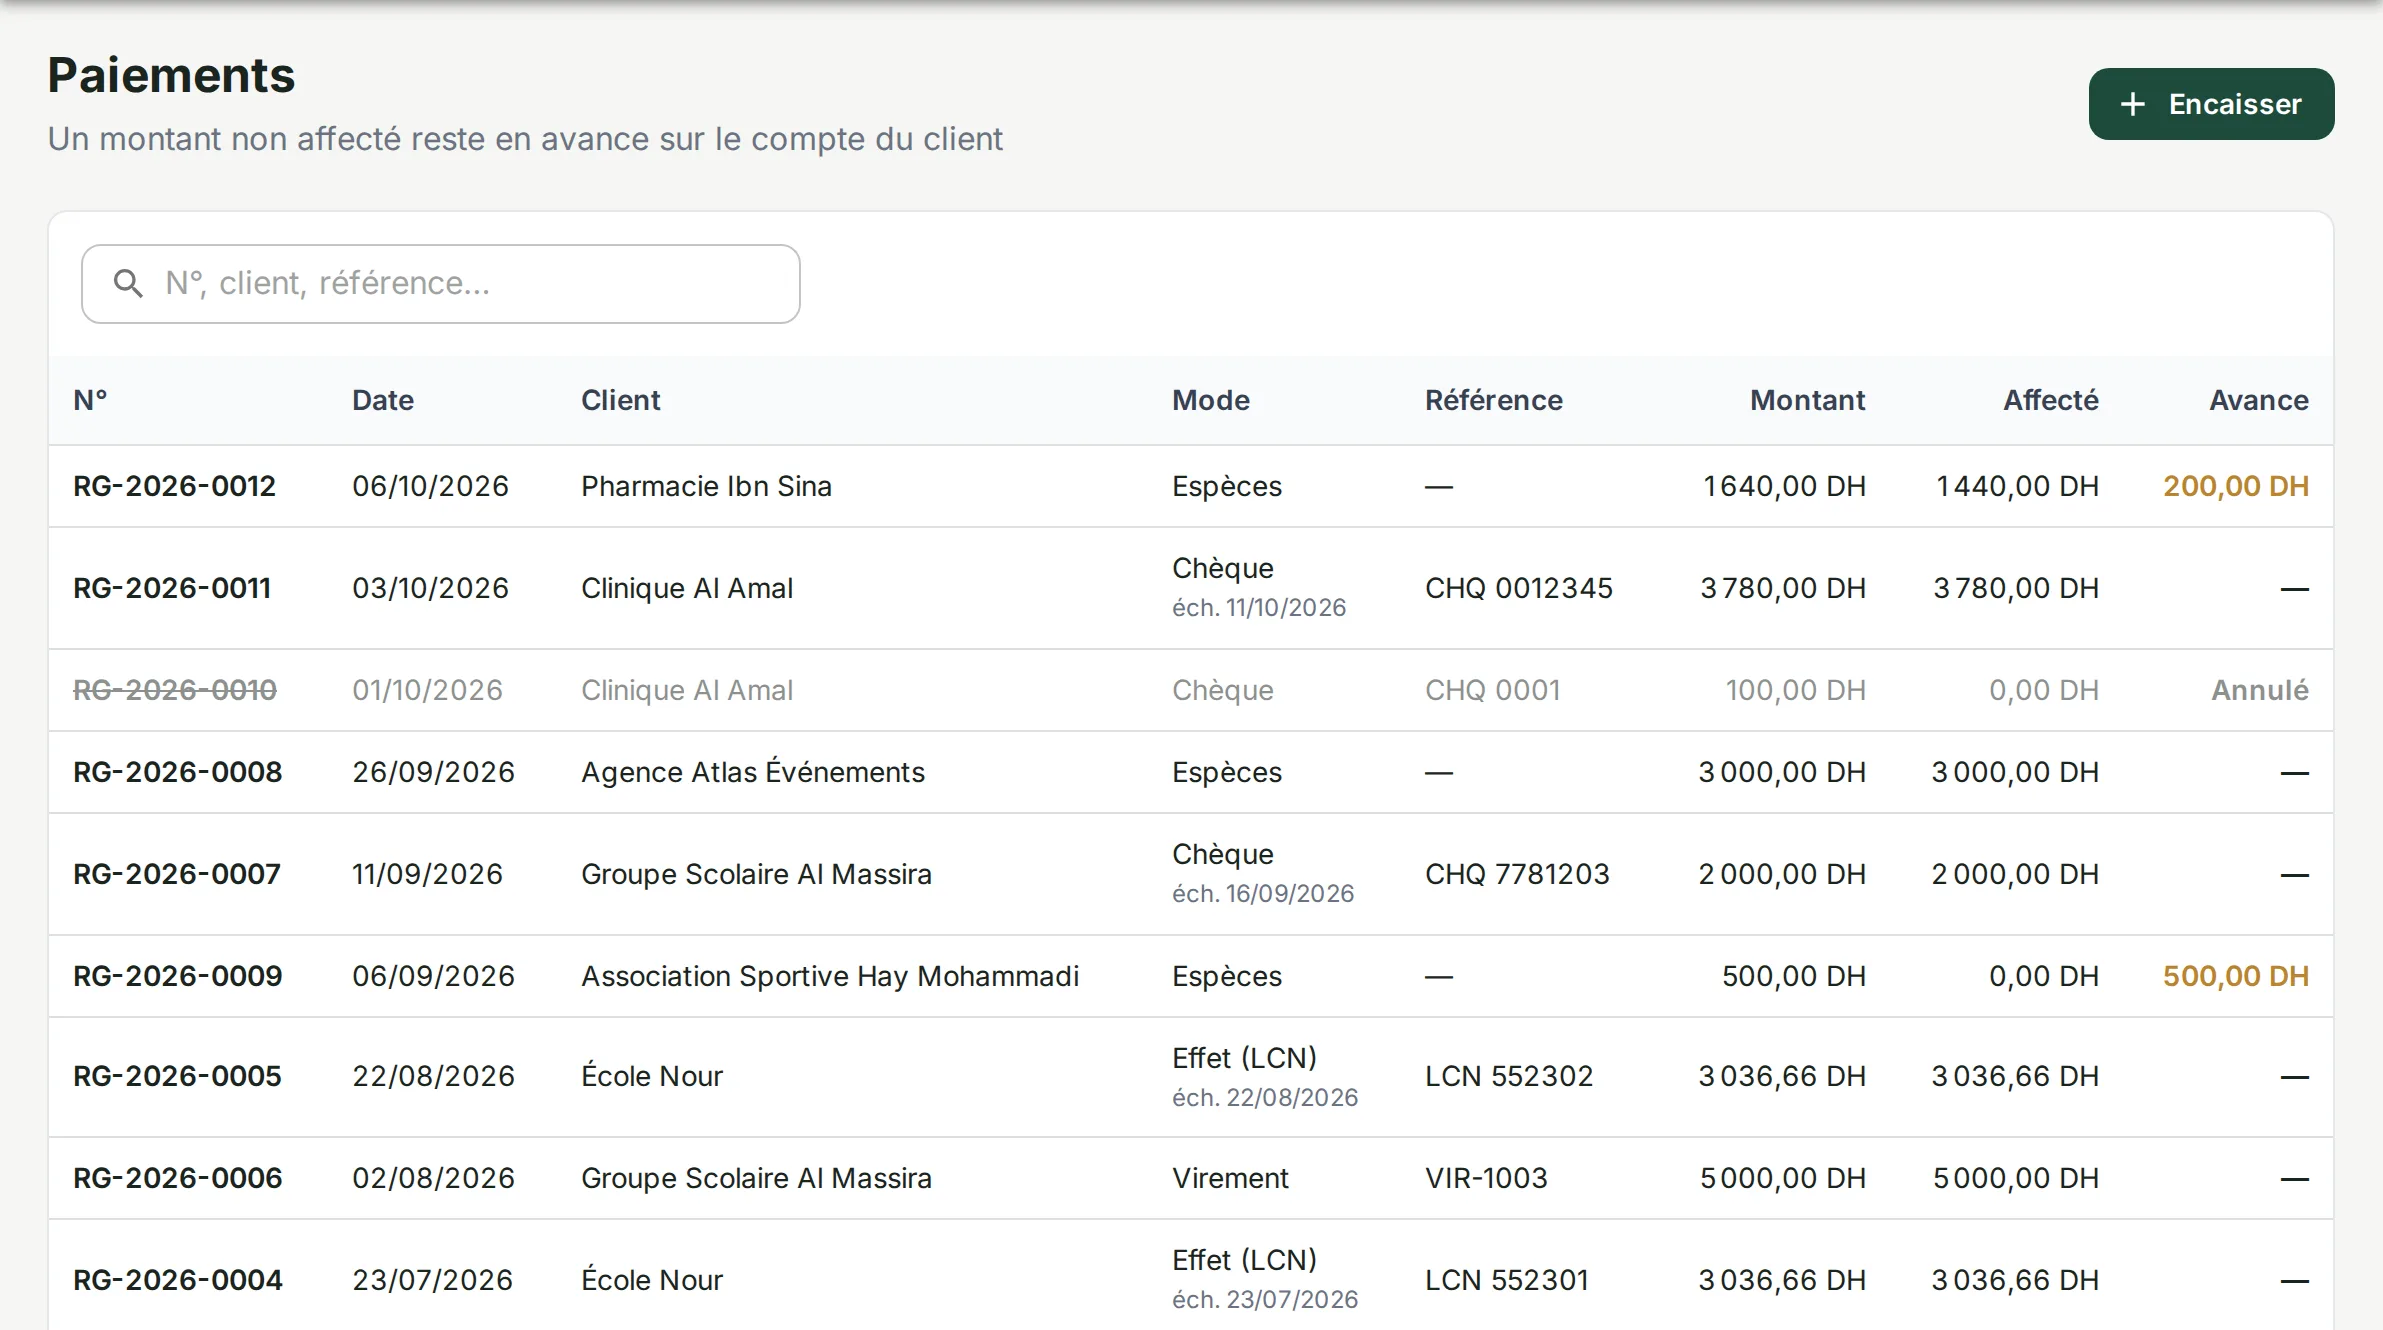Click the 500,00 DH avance amount
Image resolution: width=2383 pixels, height=1330 pixels.
[2236, 976]
